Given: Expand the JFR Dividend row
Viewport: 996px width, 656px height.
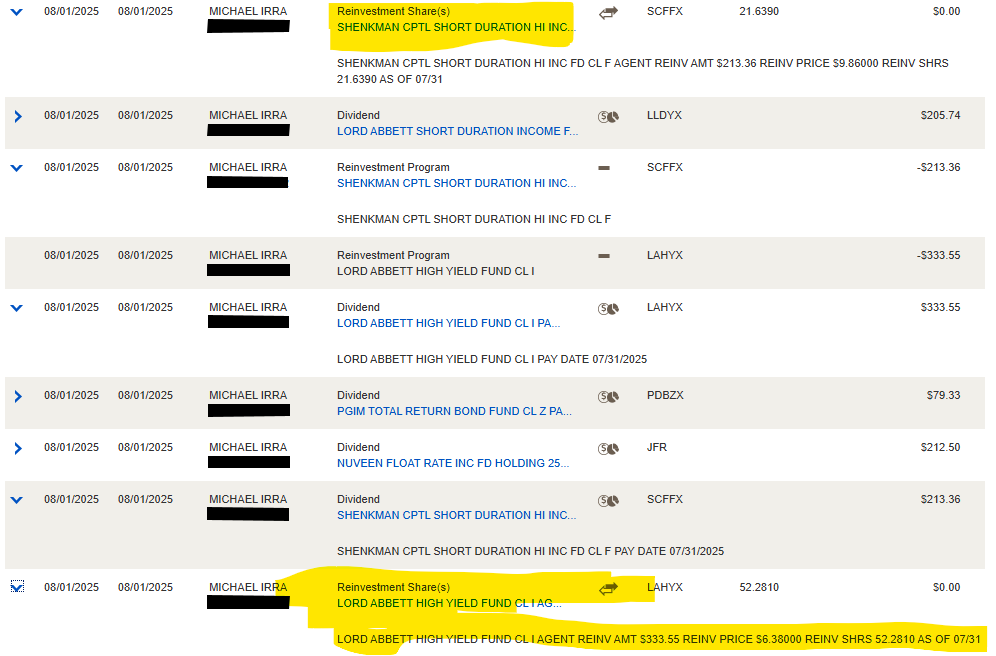Looking at the screenshot, I should [x=18, y=448].
